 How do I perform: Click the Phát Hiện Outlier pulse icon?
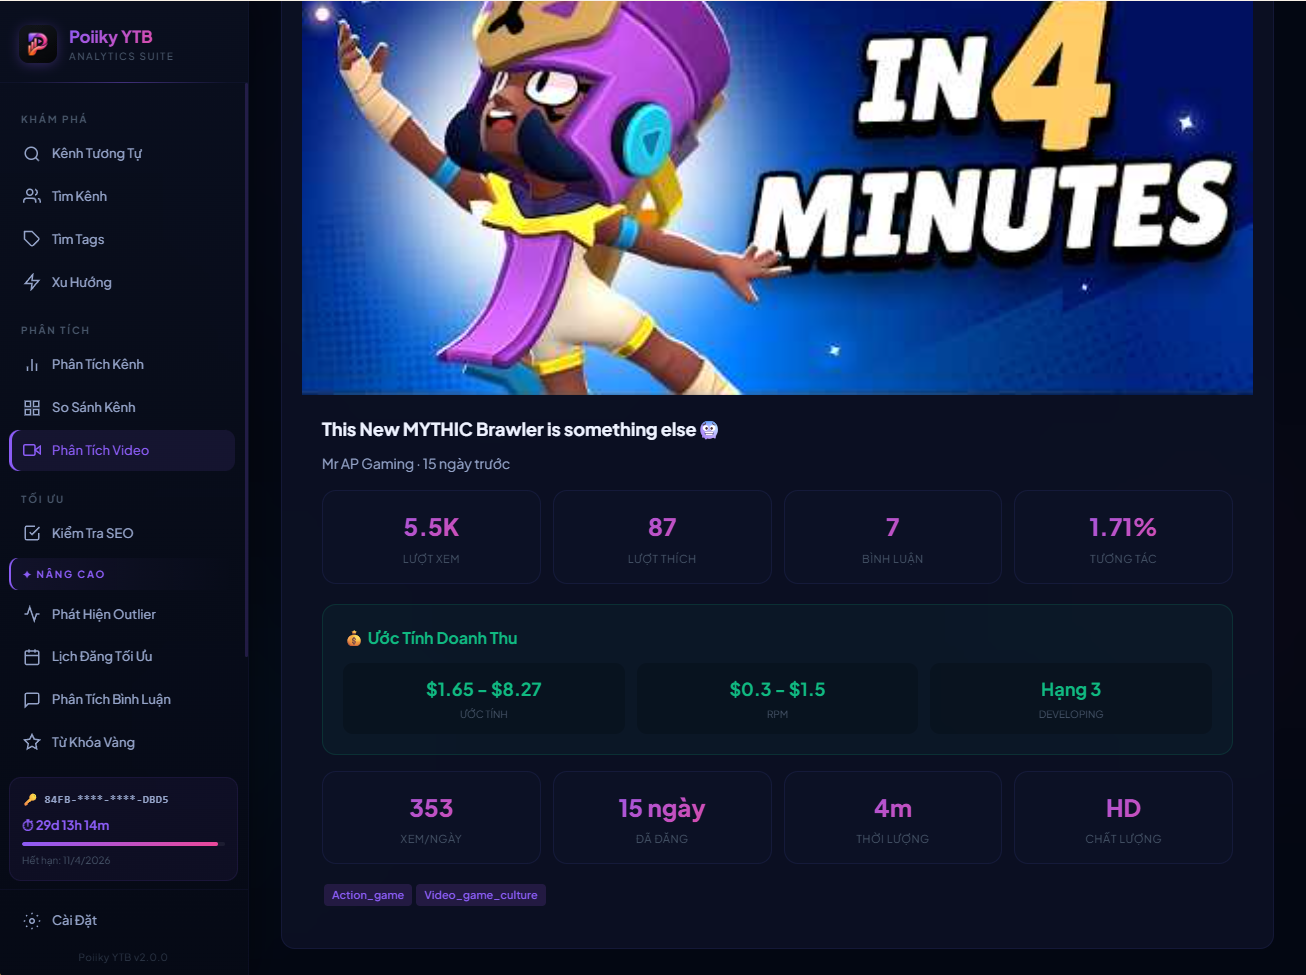tap(32, 615)
